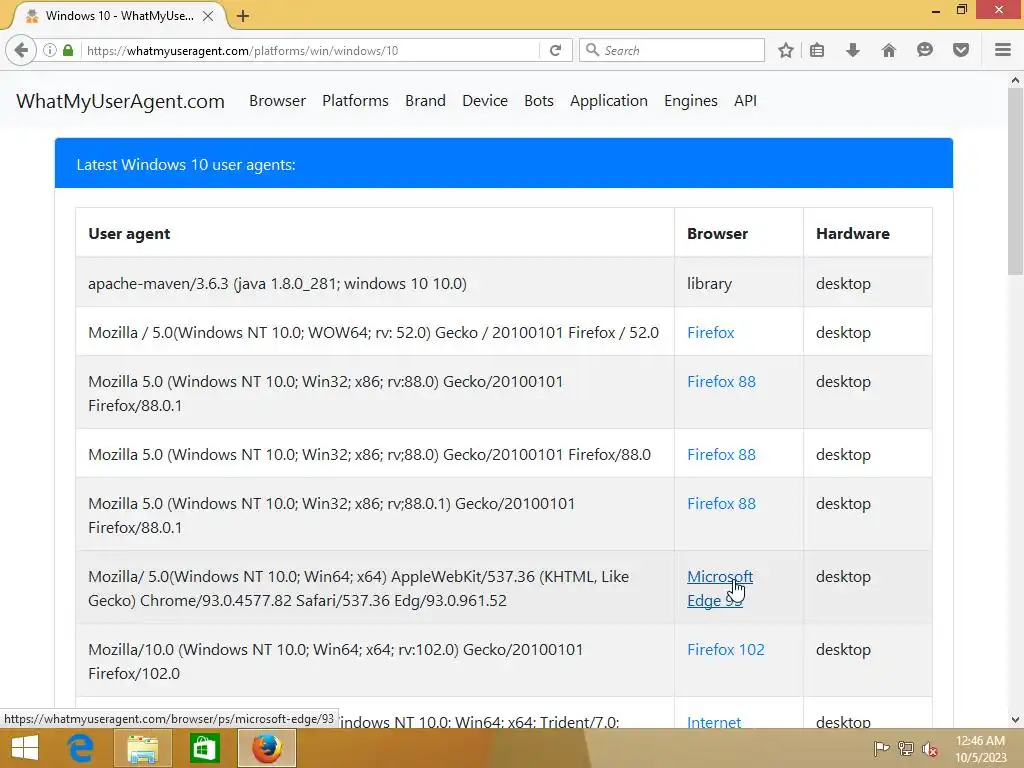
Task: Click the green padlock security icon
Action: (68, 50)
